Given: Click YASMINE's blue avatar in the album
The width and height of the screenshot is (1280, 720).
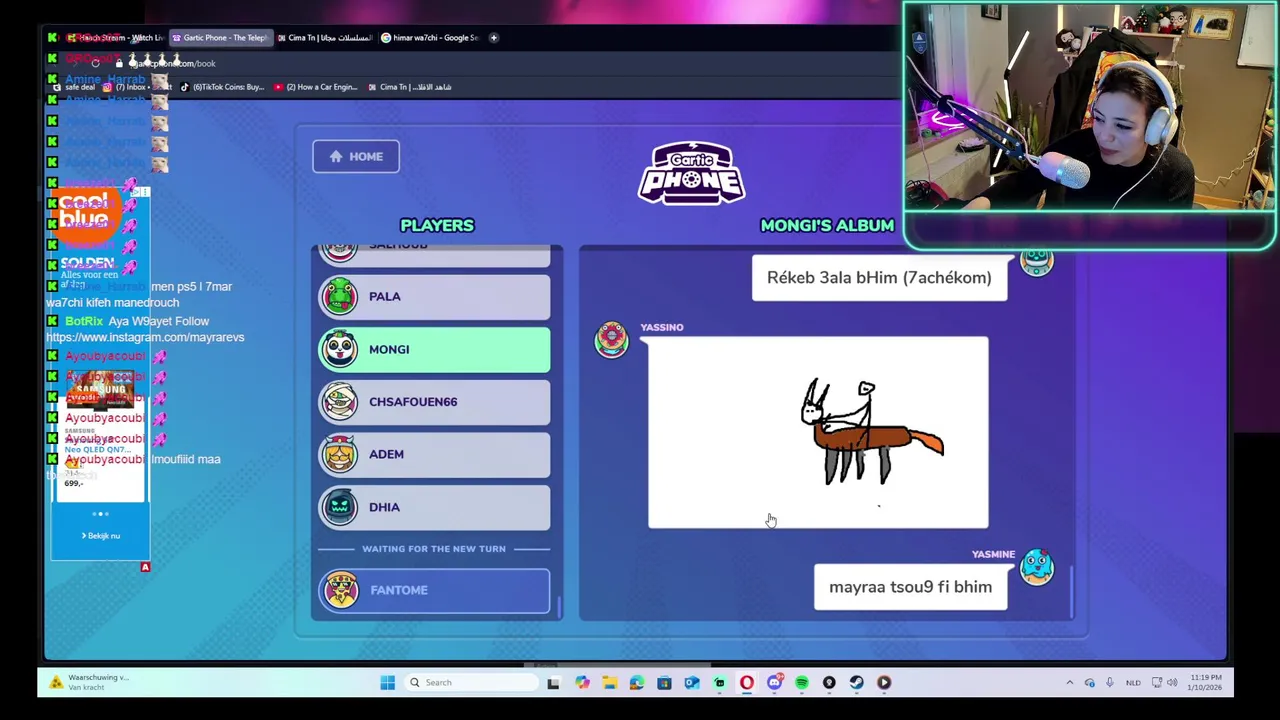Looking at the screenshot, I should point(1037,566).
